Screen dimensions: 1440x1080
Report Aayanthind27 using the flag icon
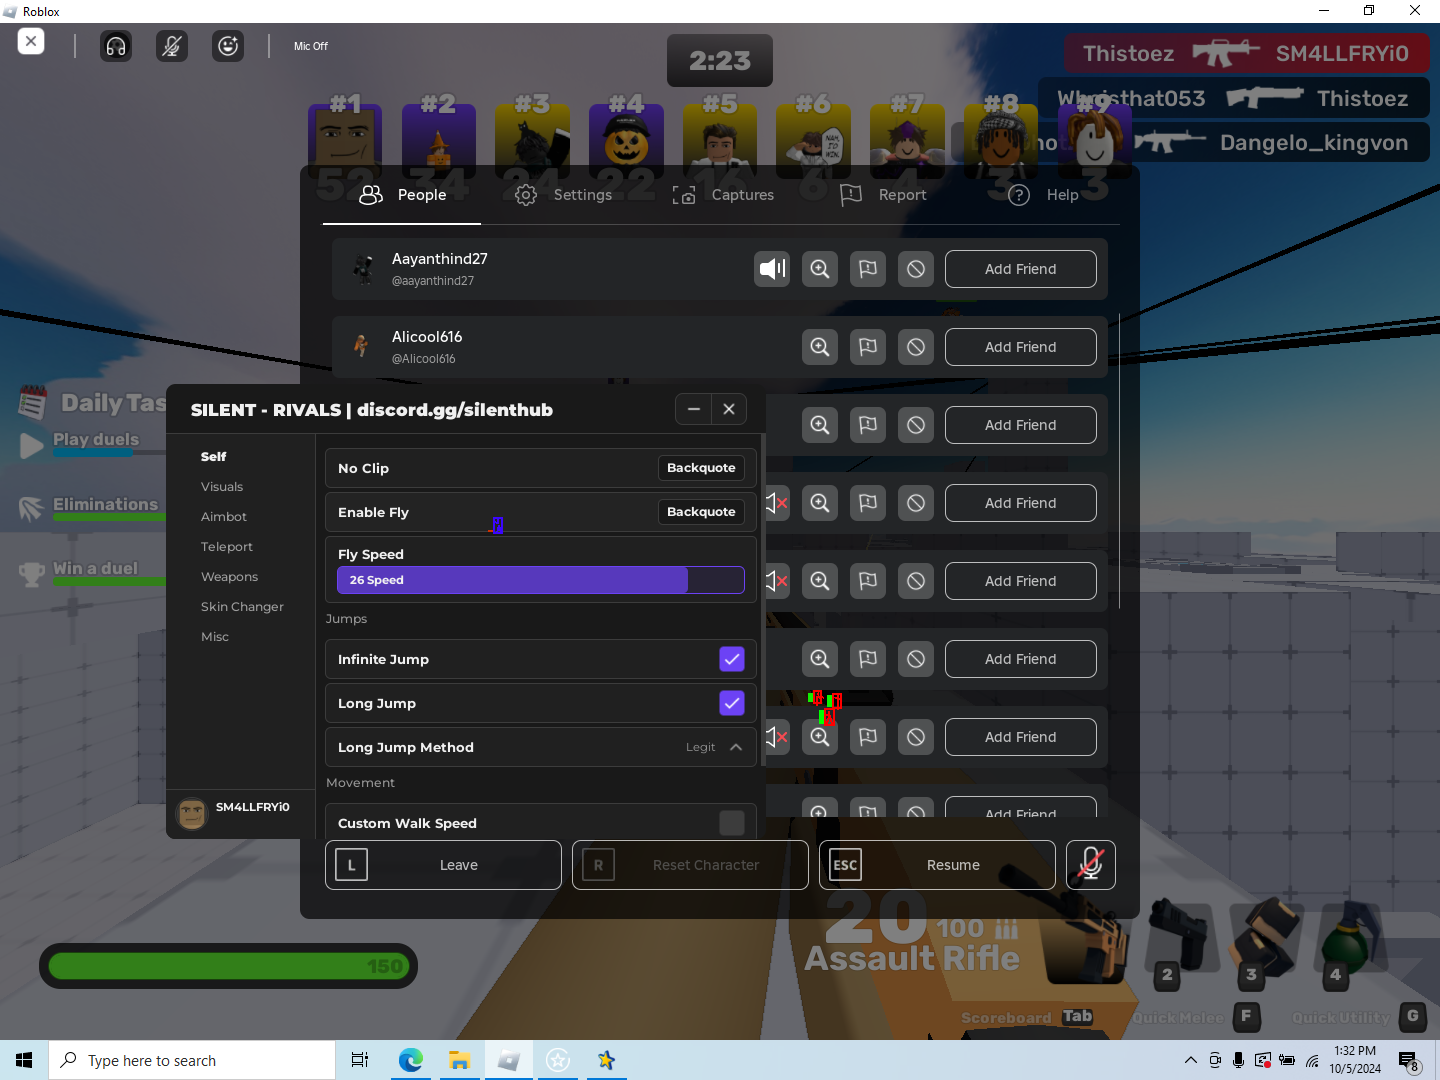pyautogui.click(x=868, y=269)
